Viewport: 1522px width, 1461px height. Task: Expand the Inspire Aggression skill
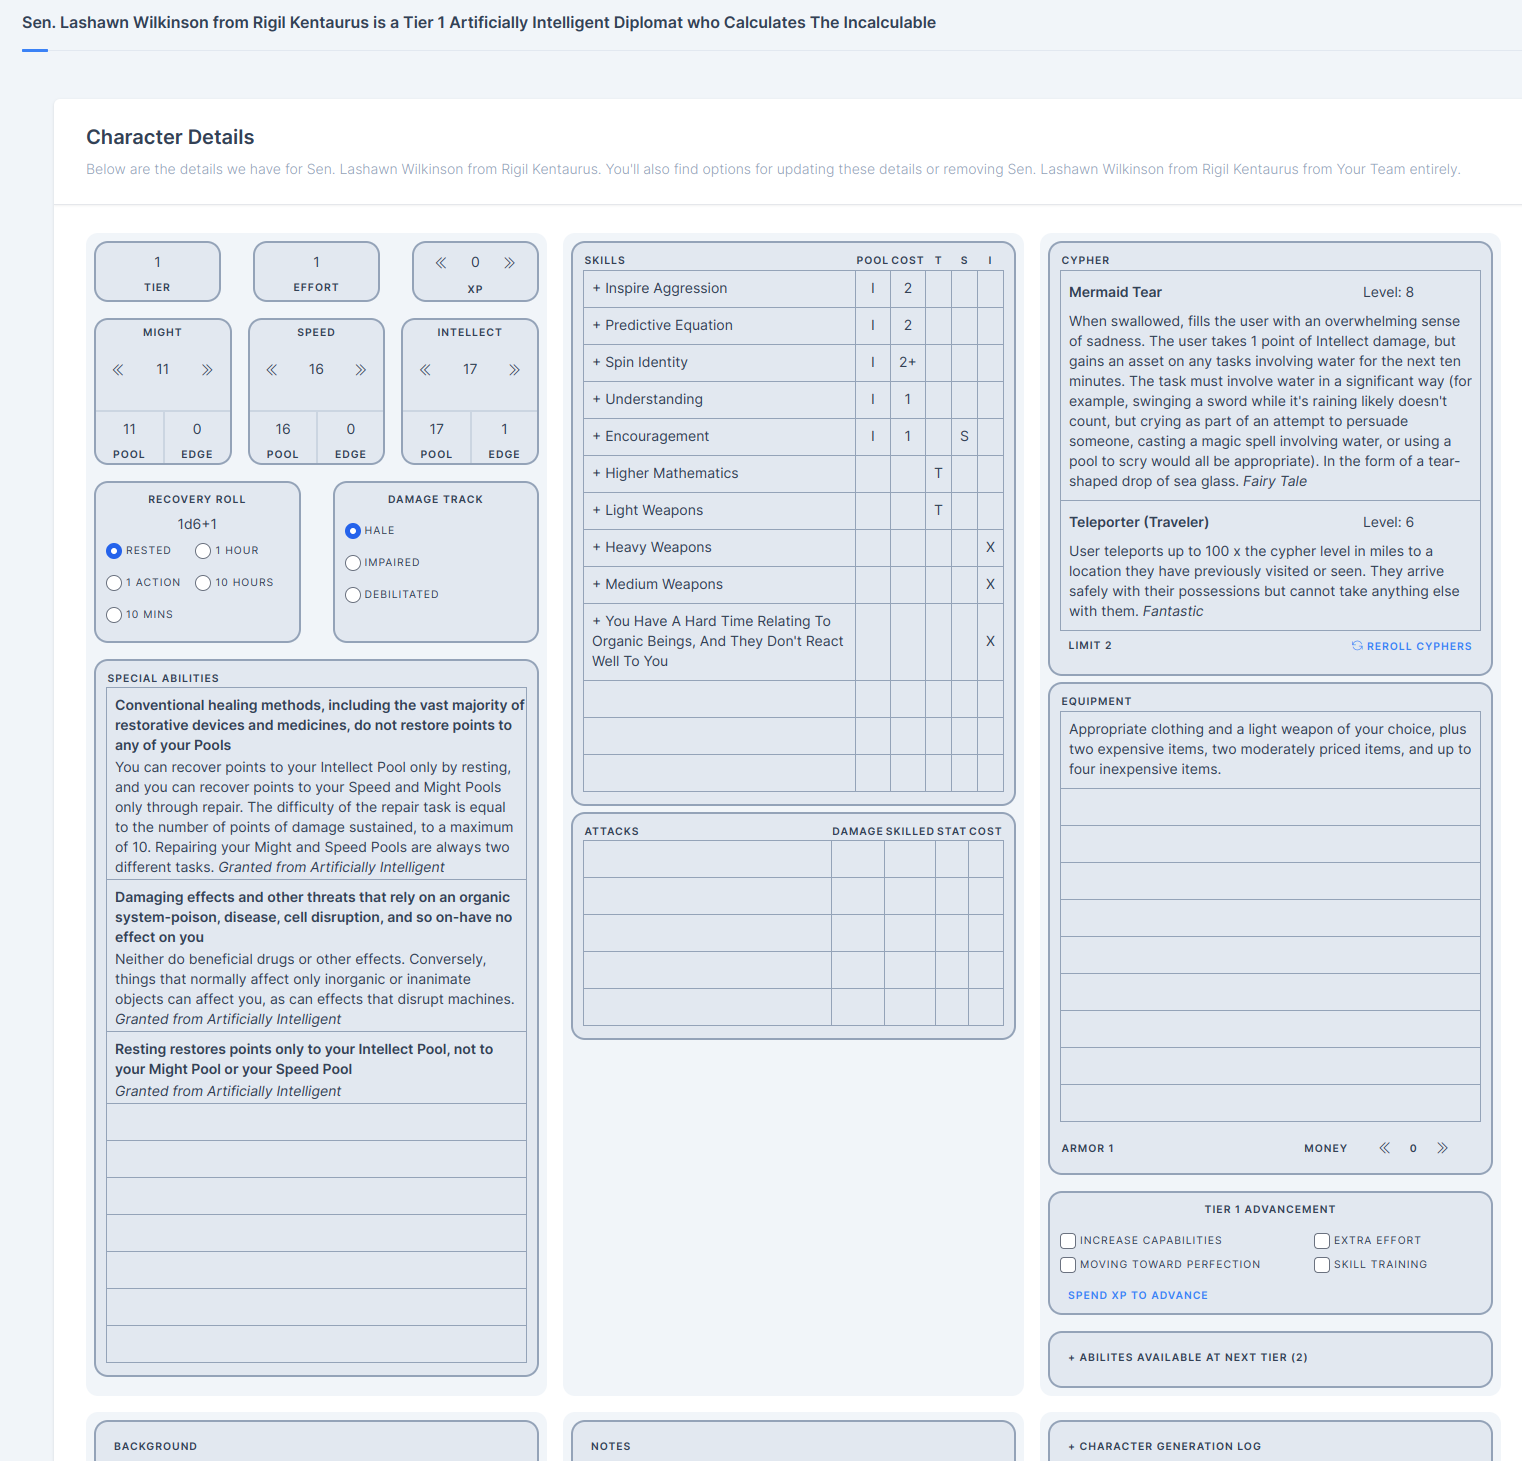[660, 288]
